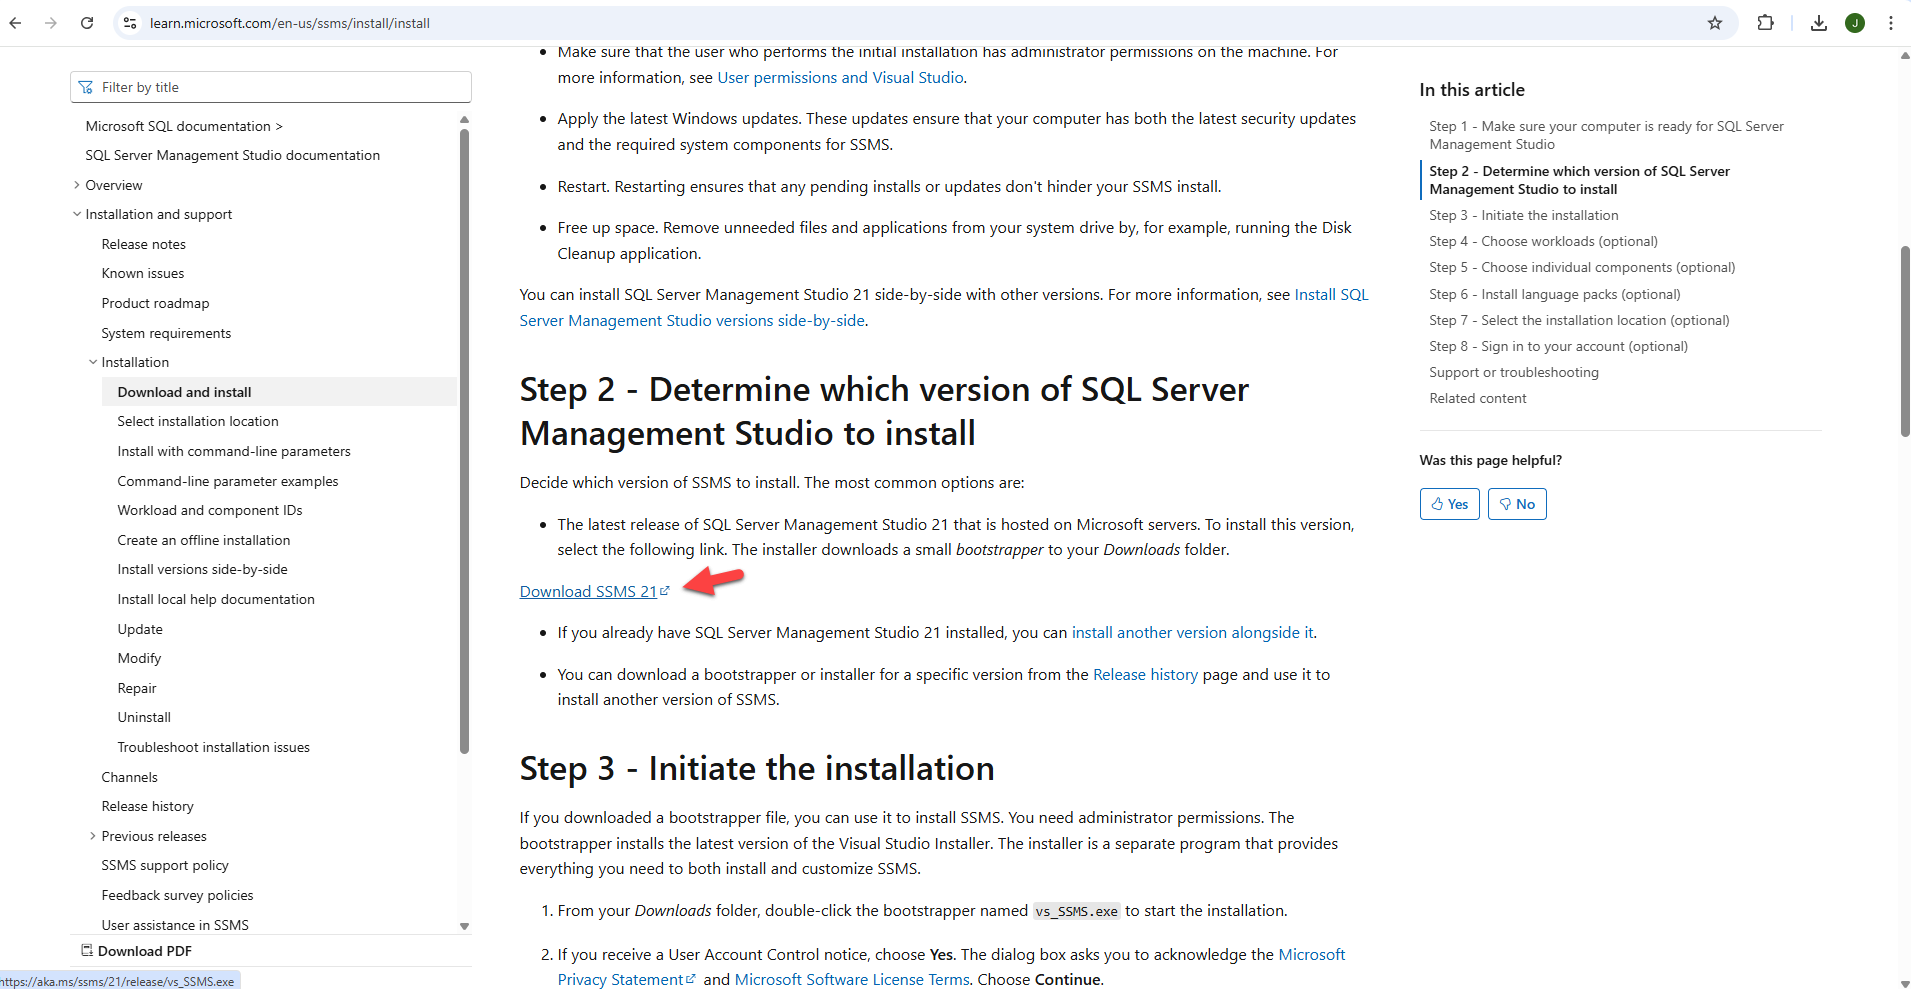
Task: Click the sidebar scroll down arrow
Action: click(x=464, y=926)
